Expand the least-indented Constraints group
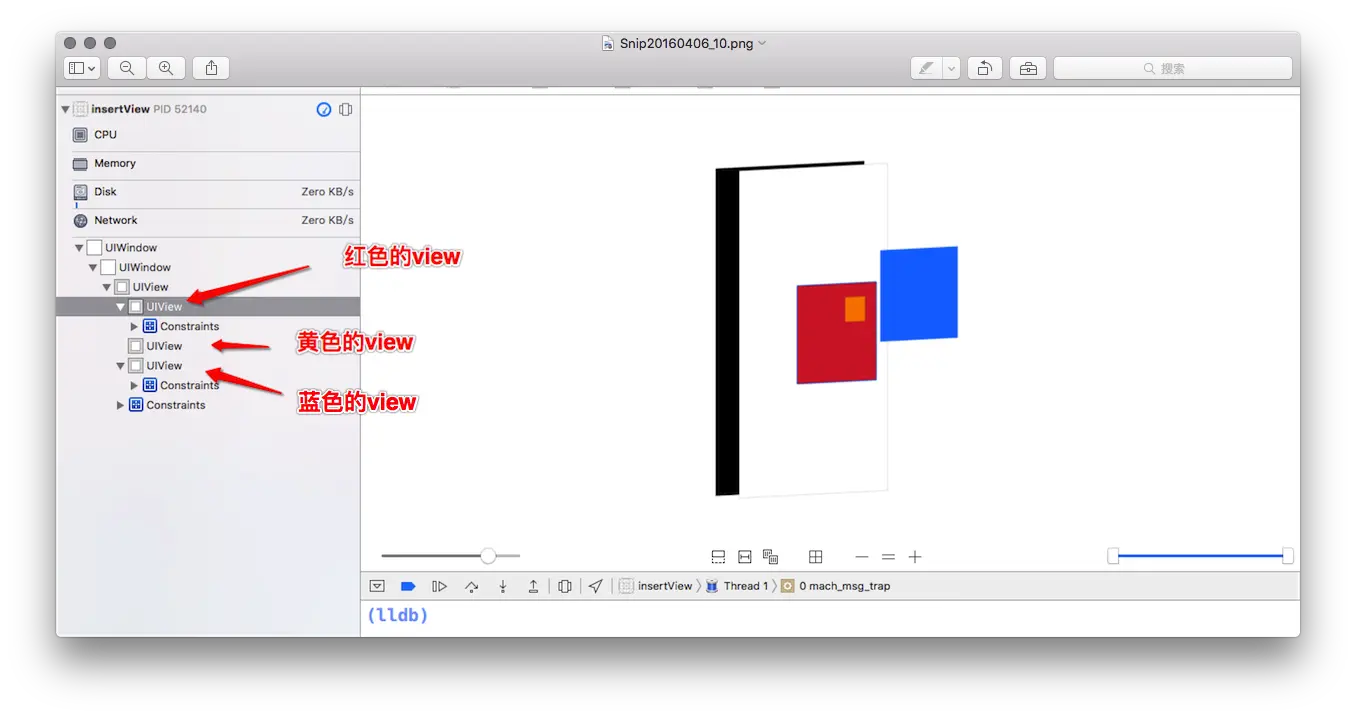The width and height of the screenshot is (1356, 717). [x=121, y=405]
